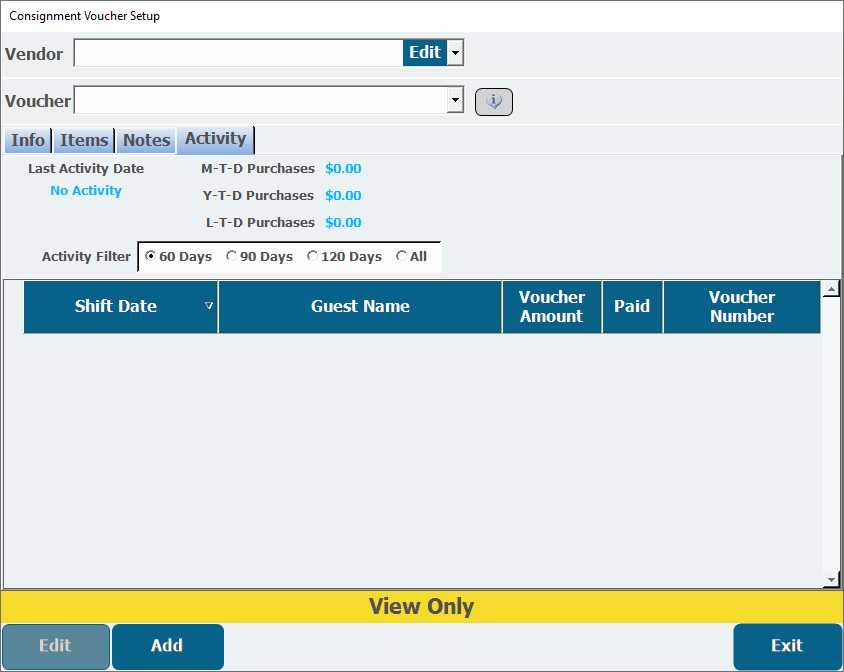Go to the Notes tab
This screenshot has height=672, width=844.
click(146, 140)
